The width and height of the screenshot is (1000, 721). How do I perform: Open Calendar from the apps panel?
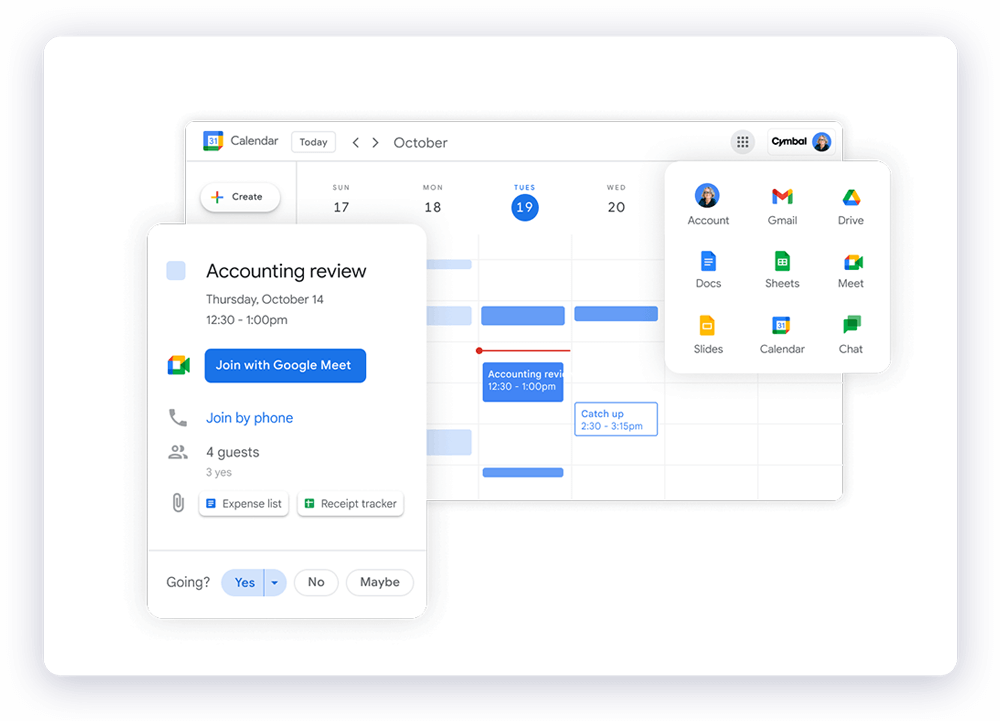782,335
